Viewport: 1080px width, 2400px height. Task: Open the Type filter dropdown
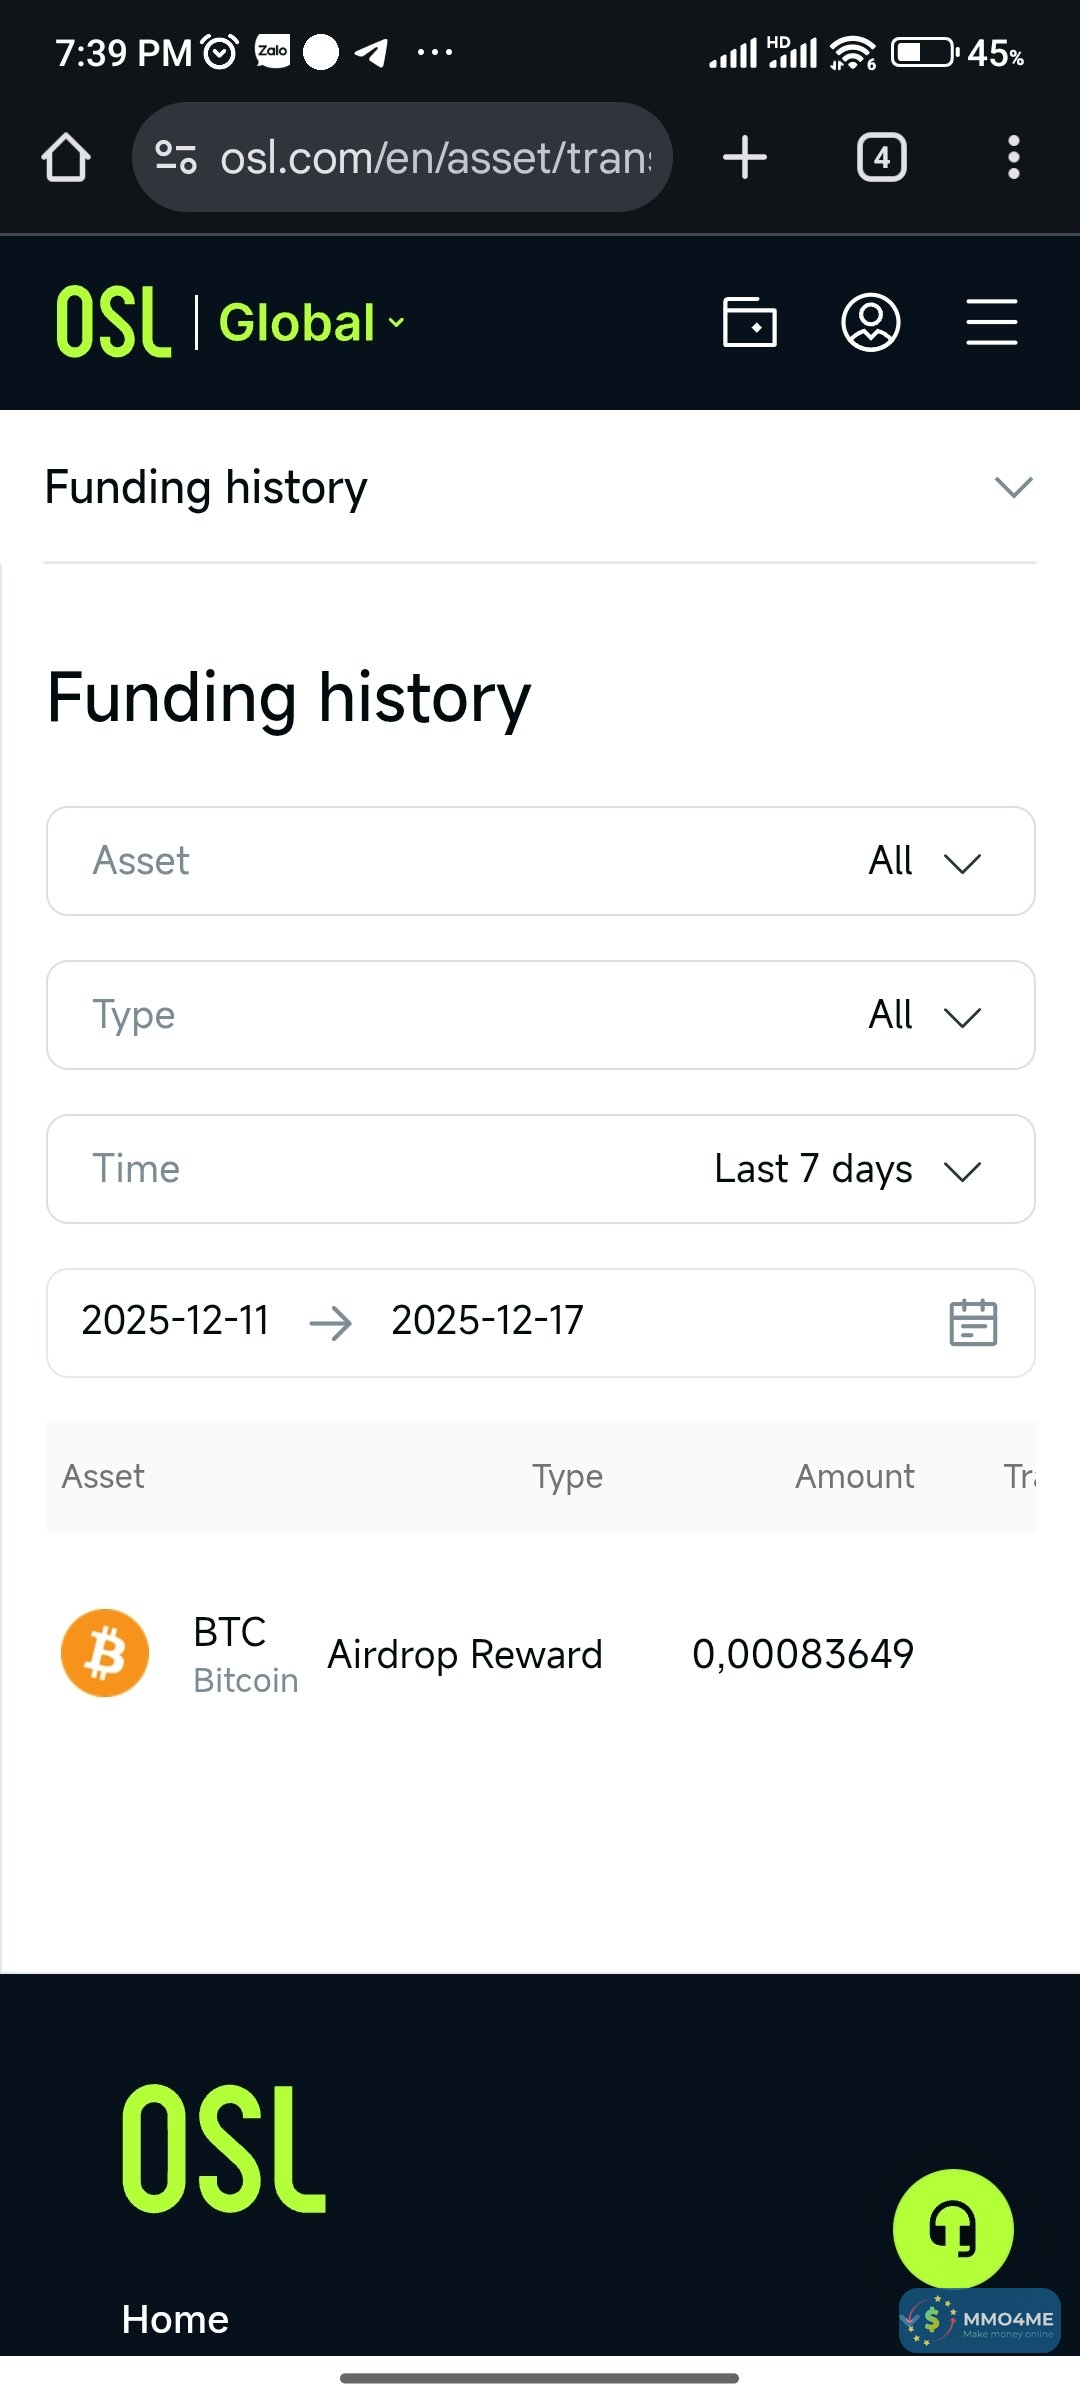(x=540, y=1015)
